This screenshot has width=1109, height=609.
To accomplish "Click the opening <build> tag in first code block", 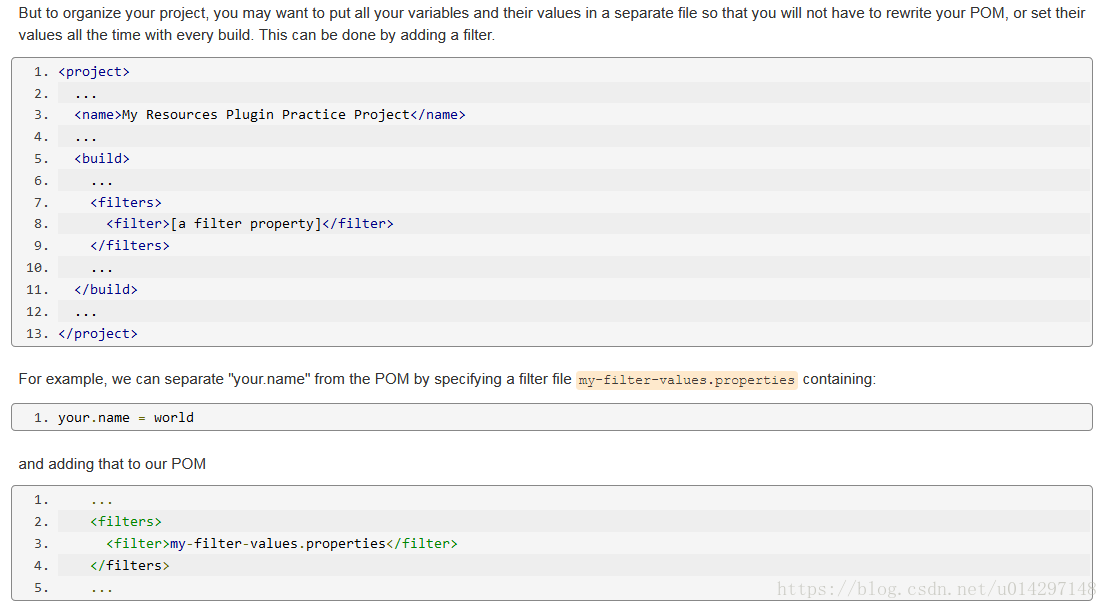I will tap(101, 158).
